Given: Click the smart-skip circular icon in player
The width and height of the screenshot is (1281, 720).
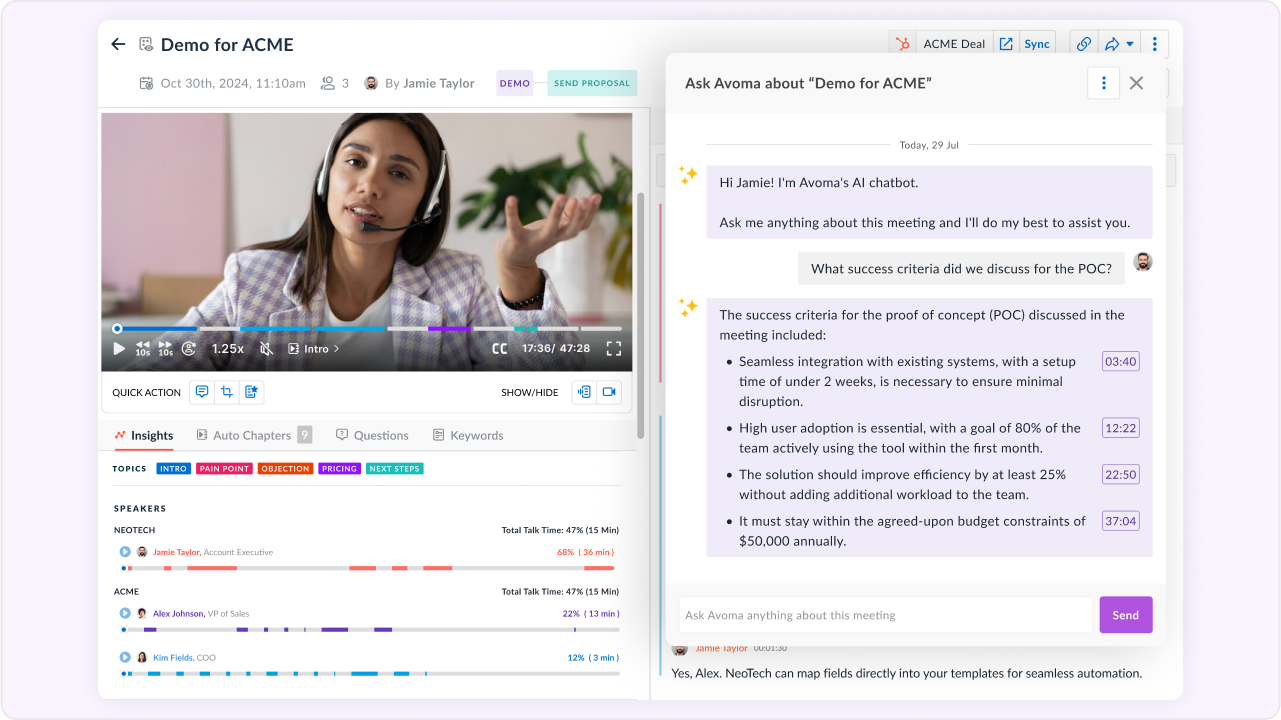Looking at the screenshot, I should [x=189, y=349].
